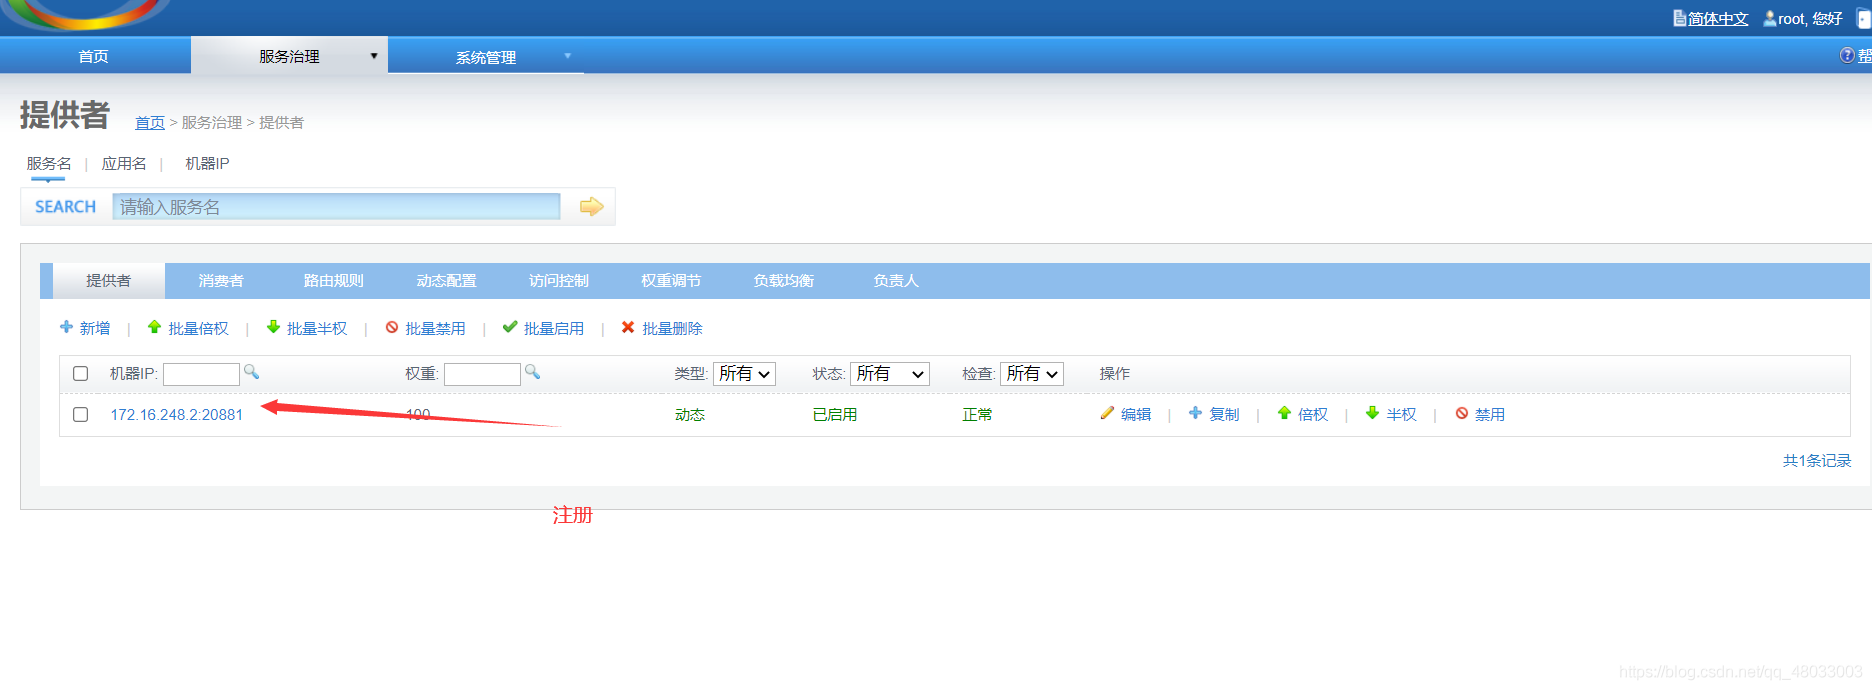
Task: Click the magnifier icon next to 权重 field
Action: 533,372
